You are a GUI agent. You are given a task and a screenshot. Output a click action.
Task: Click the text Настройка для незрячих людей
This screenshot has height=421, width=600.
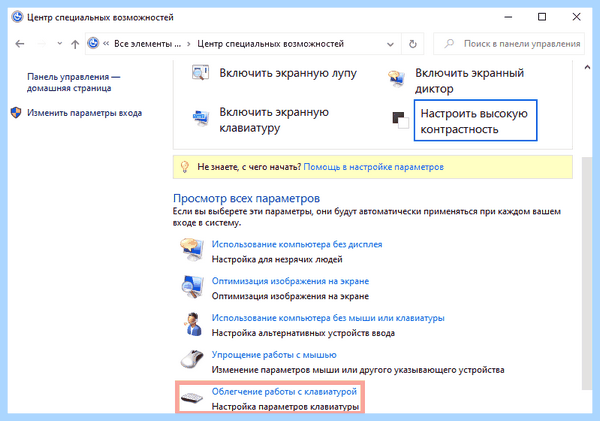click(277, 259)
